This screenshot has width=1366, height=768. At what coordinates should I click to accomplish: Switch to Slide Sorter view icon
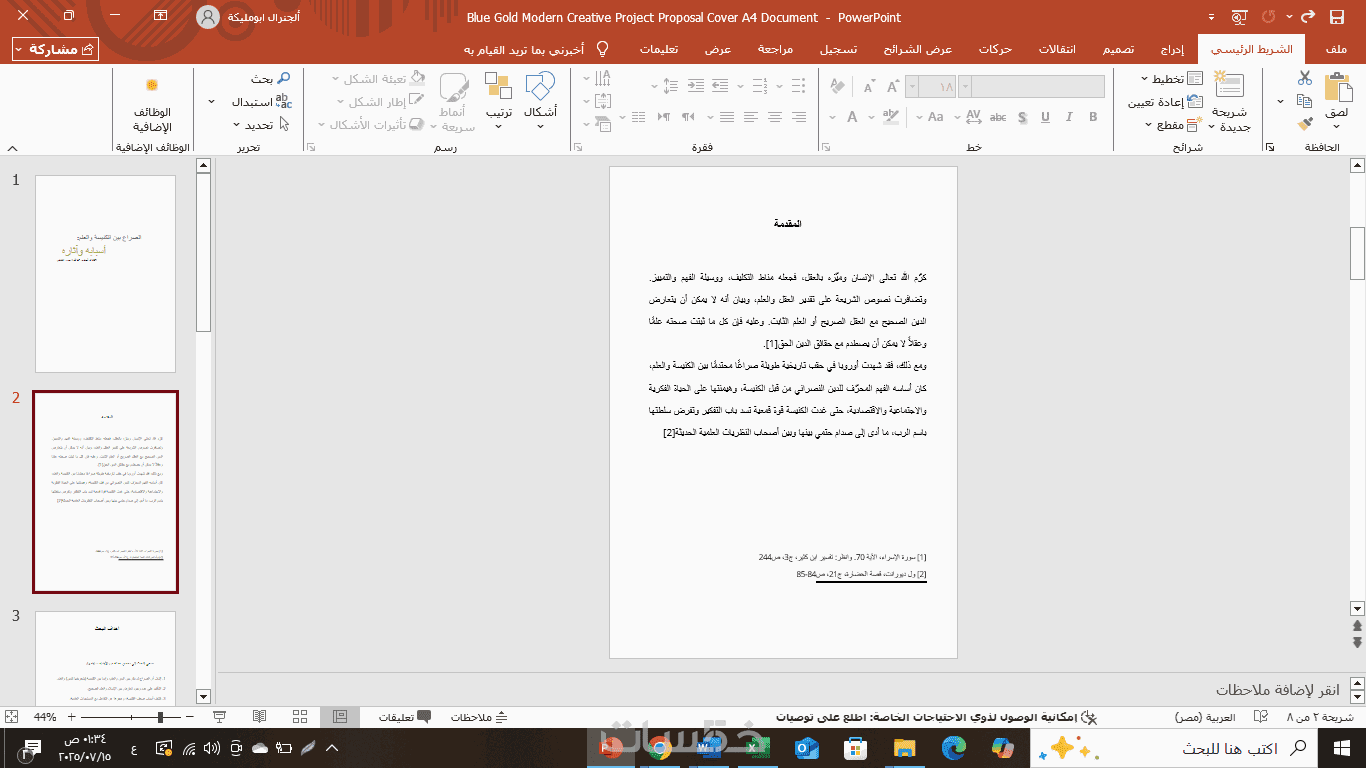300,717
